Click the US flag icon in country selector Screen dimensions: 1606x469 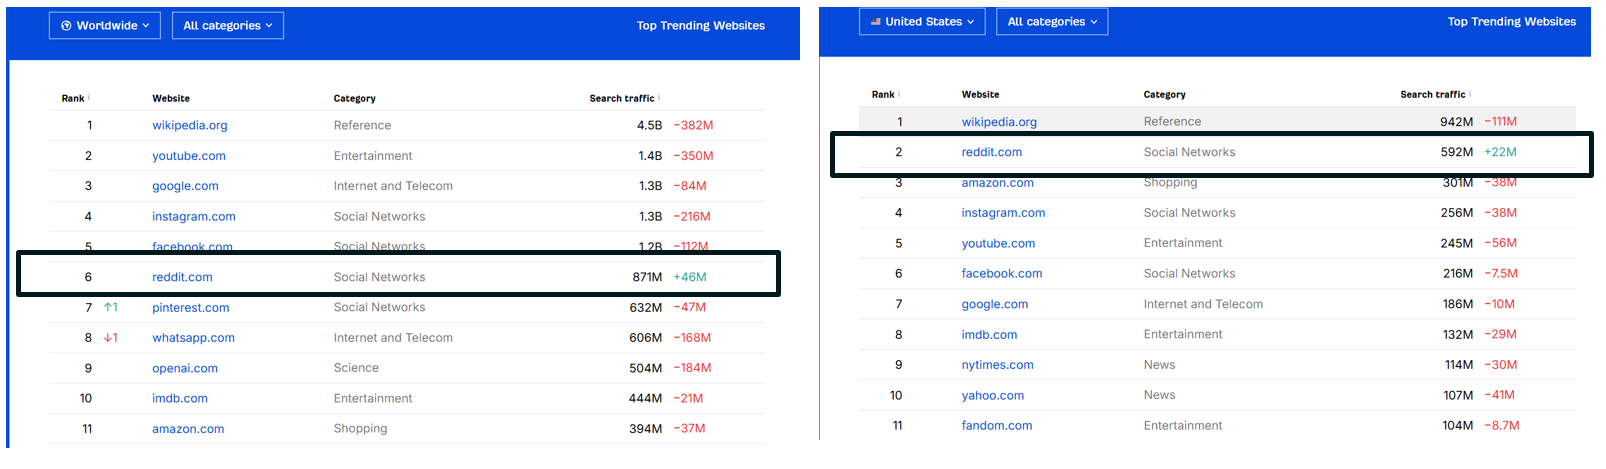tap(876, 21)
